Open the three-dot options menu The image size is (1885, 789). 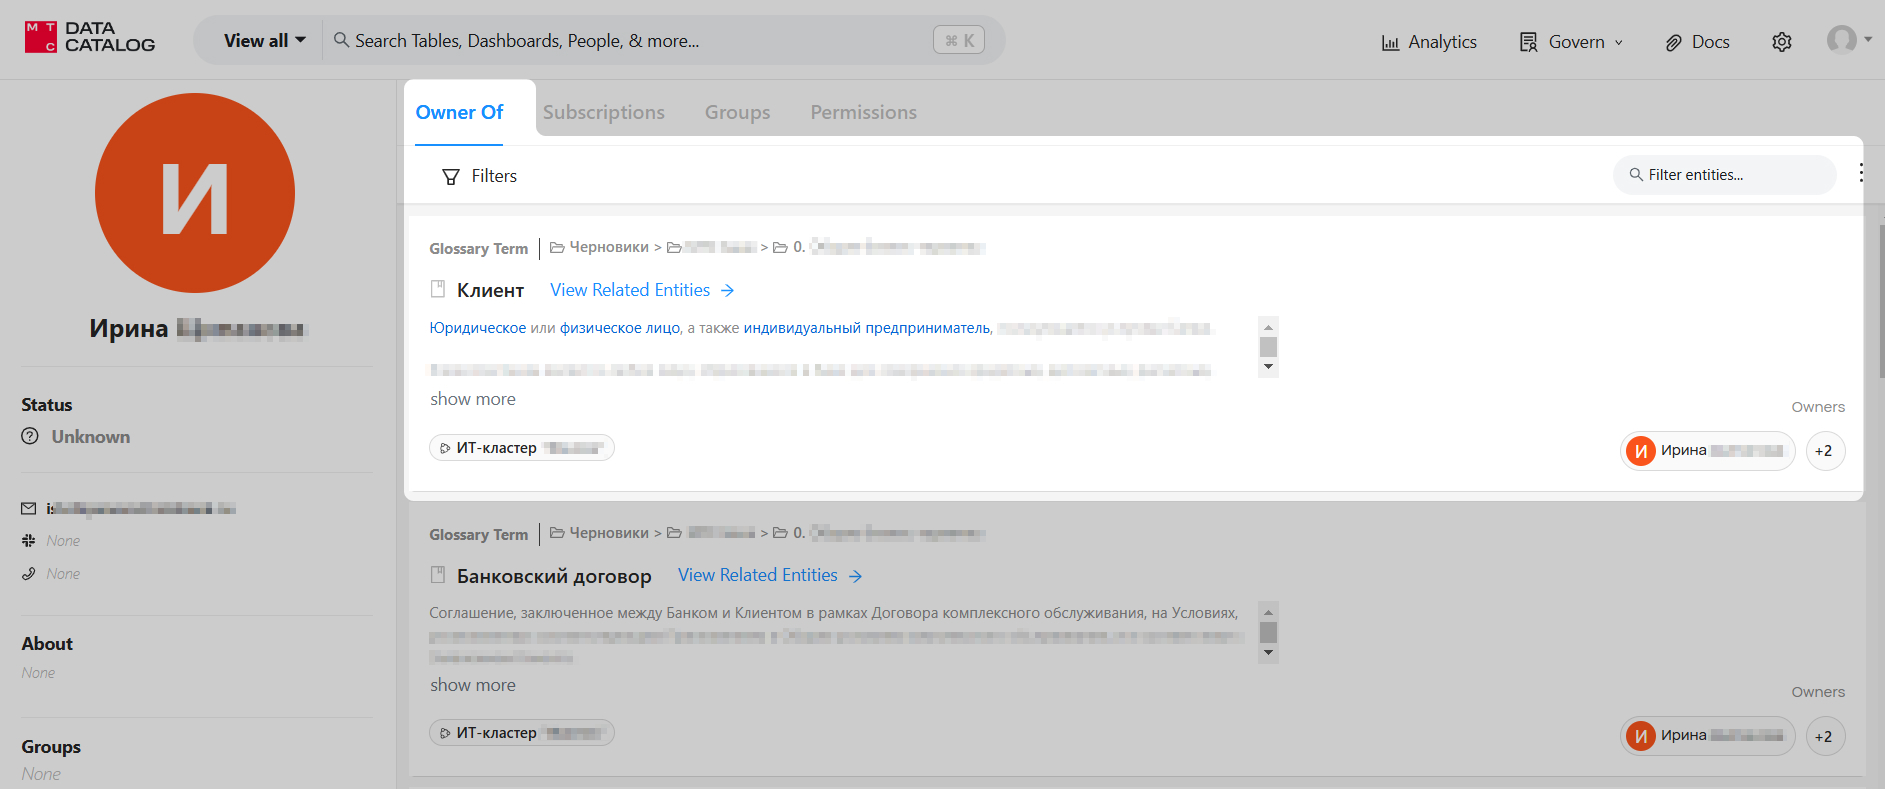[1860, 173]
